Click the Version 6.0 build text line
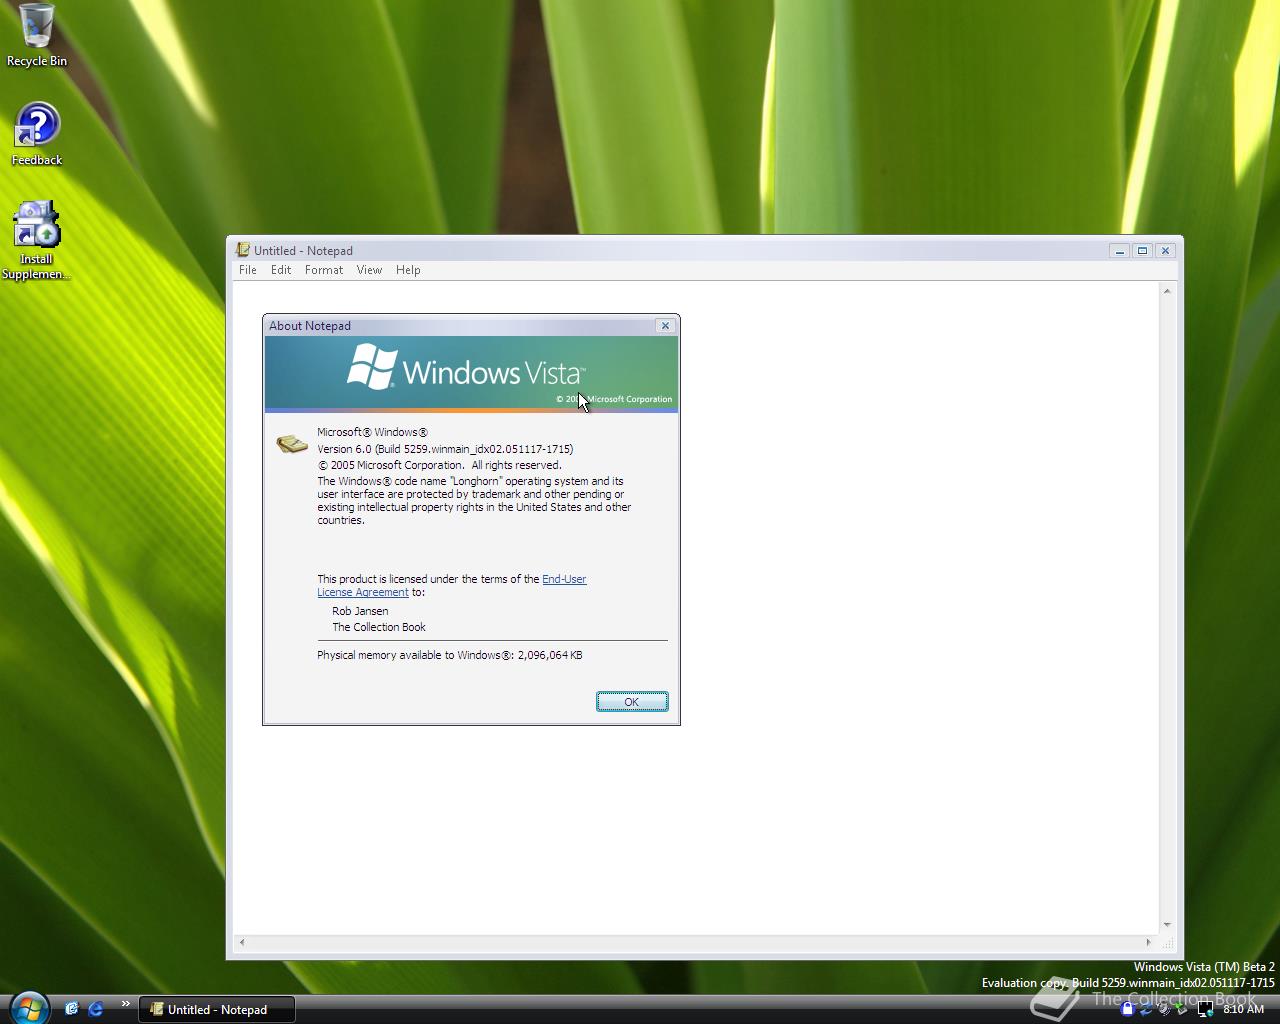The width and height of the screenshot is (1280, 1024). click(445, 449)
